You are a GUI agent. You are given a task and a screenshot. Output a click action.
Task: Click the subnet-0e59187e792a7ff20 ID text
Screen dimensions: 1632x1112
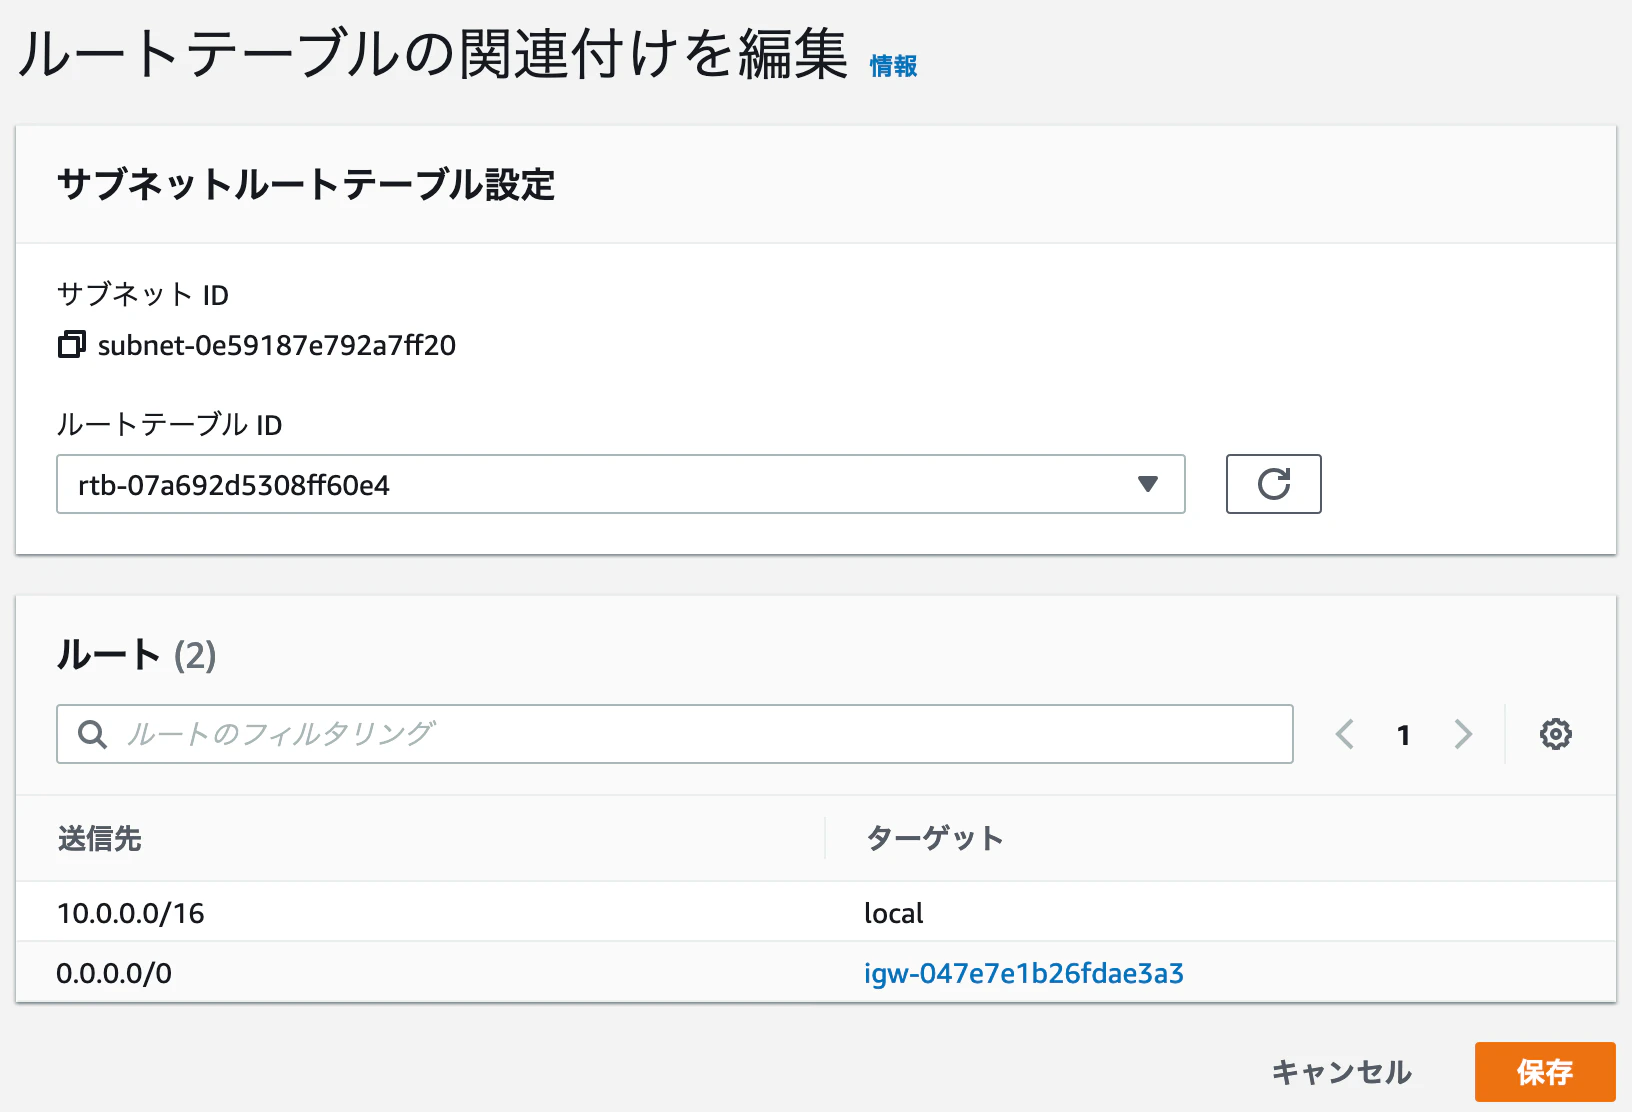(277, 345)
